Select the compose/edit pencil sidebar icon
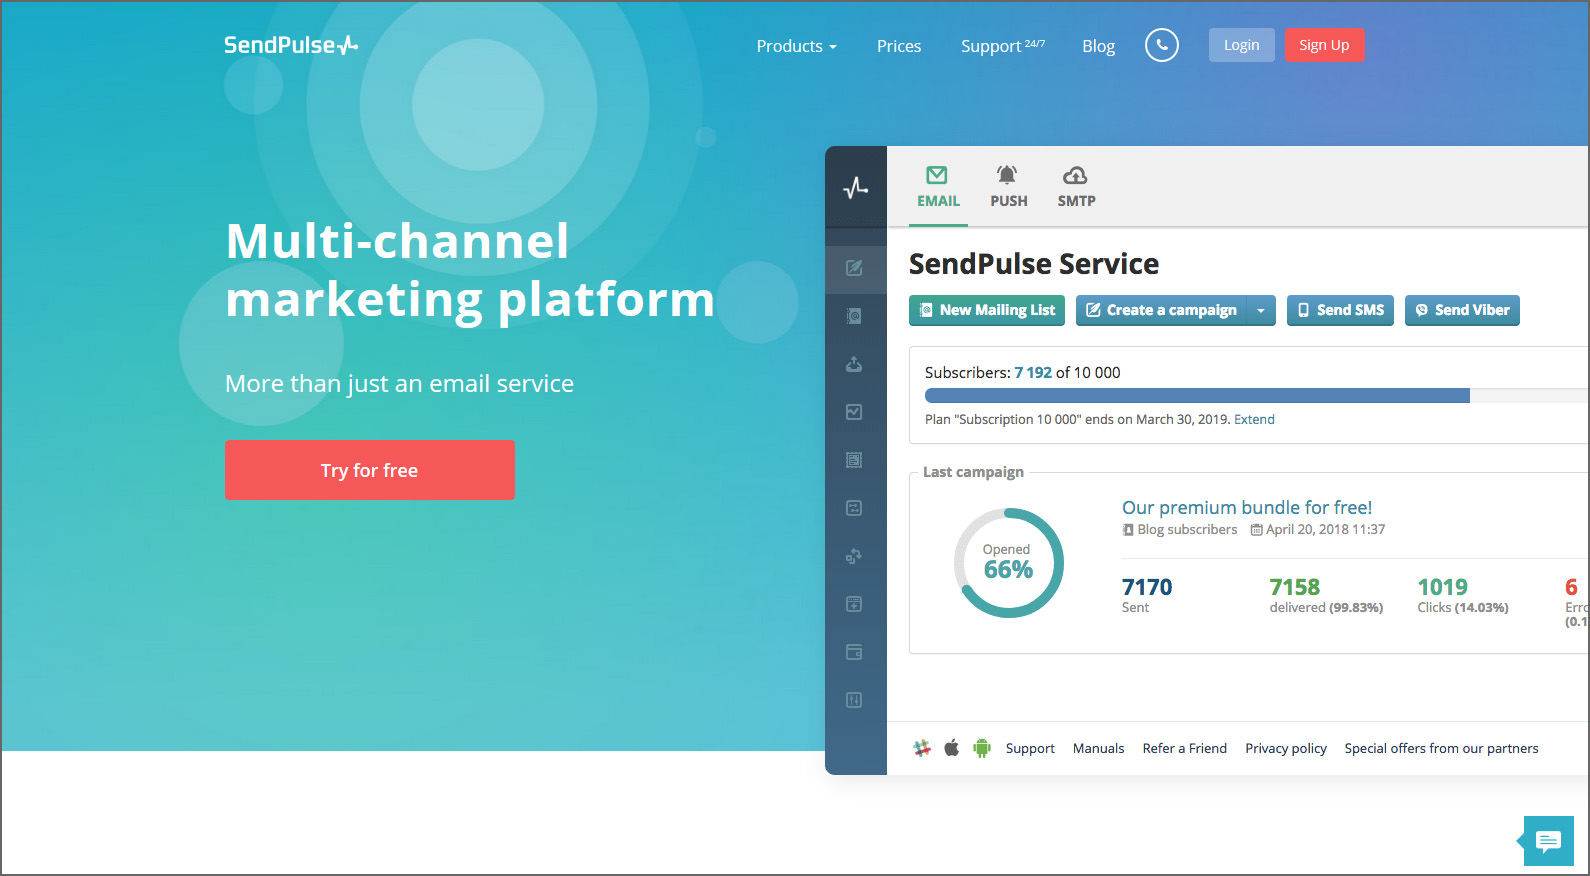The width and height of the screenshot is (1590, 876). (854, 268)
